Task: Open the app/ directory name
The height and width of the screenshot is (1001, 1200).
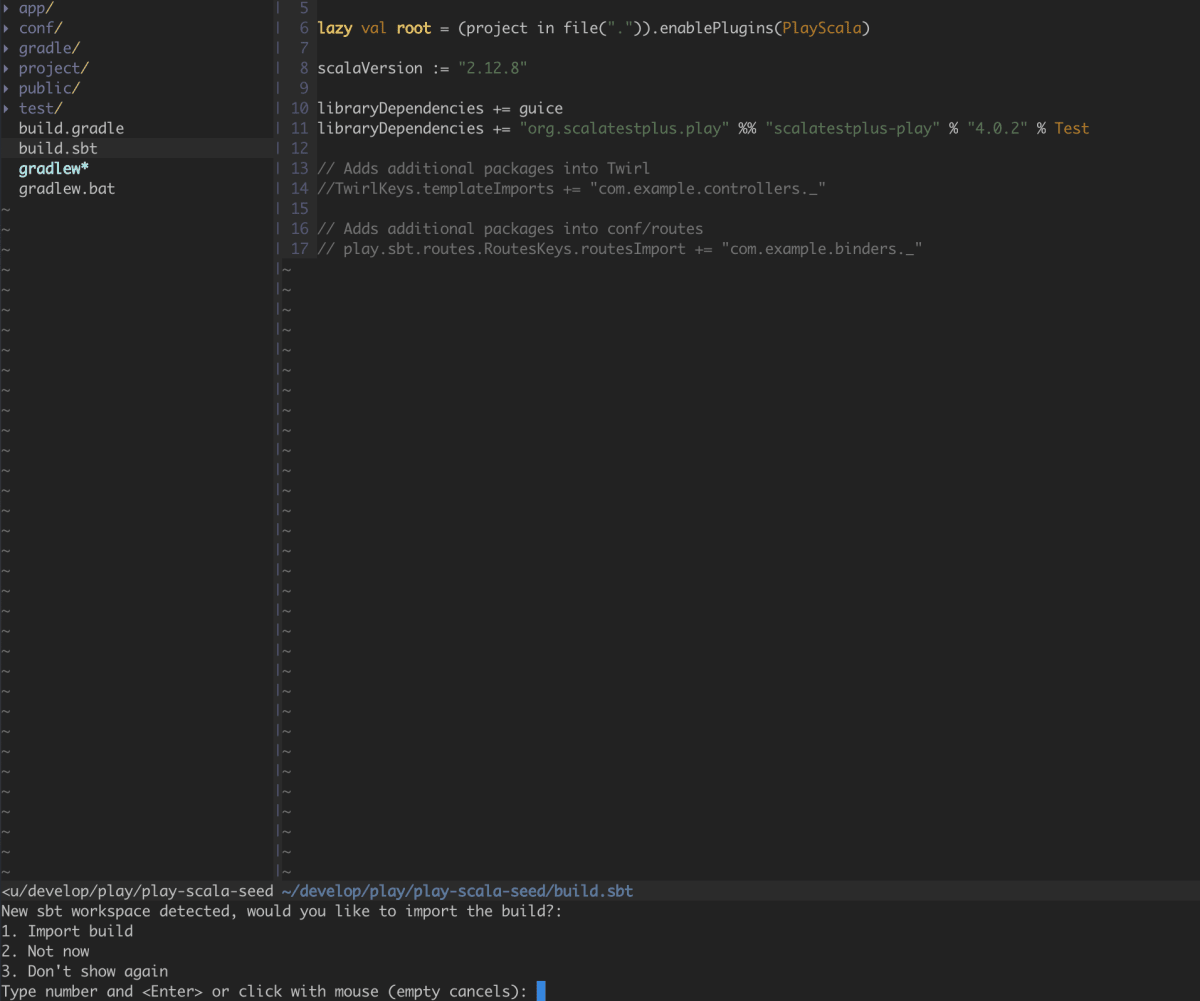Action: coord(36,8)
